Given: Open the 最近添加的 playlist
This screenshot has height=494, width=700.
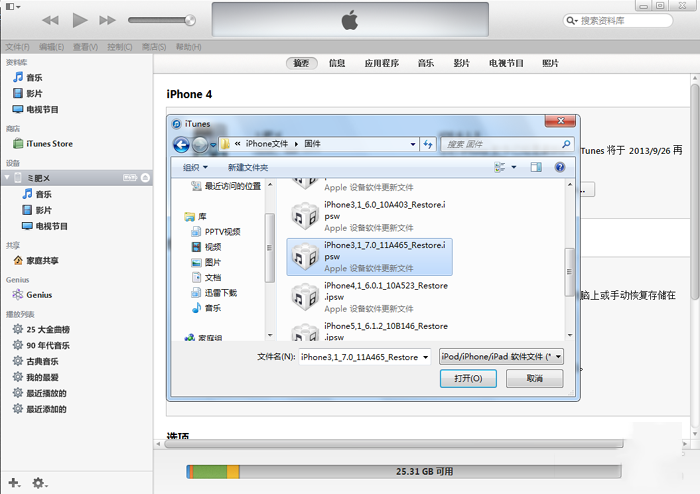Looking at the screenshot, I should (46, 409).
